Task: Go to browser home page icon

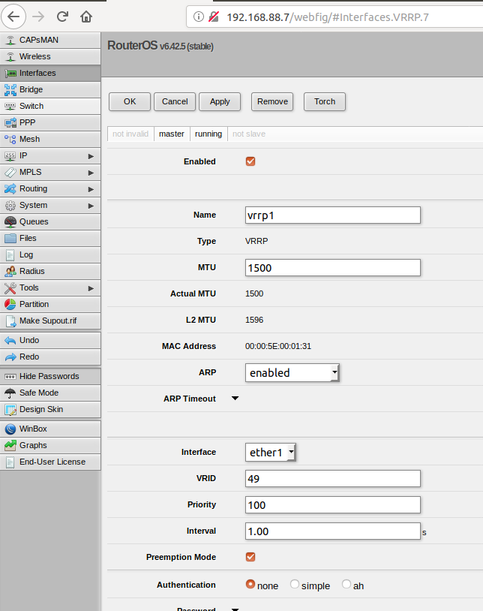Action: [86, 16]
